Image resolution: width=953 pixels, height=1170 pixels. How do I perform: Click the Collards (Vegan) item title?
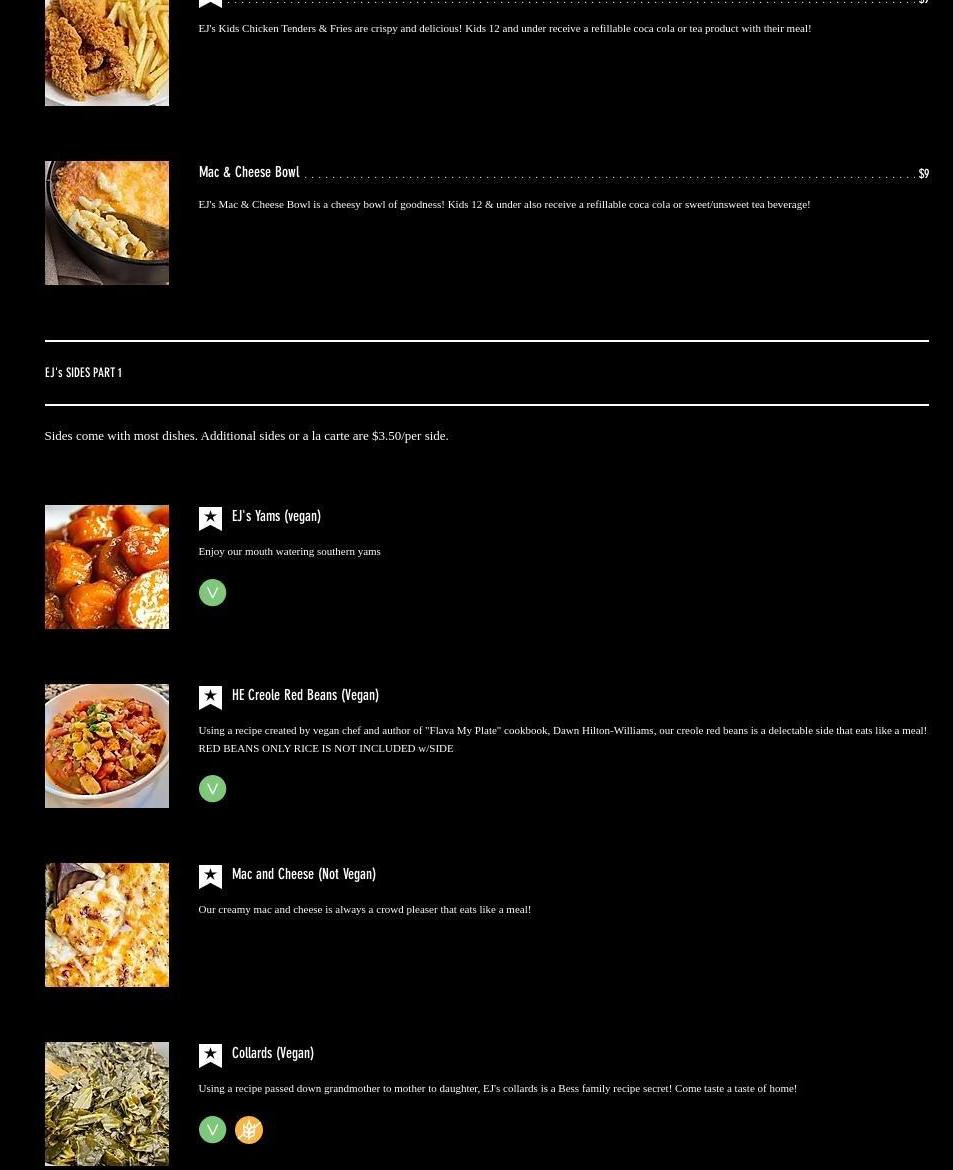pyautogui.click(x=272, y=1054)
